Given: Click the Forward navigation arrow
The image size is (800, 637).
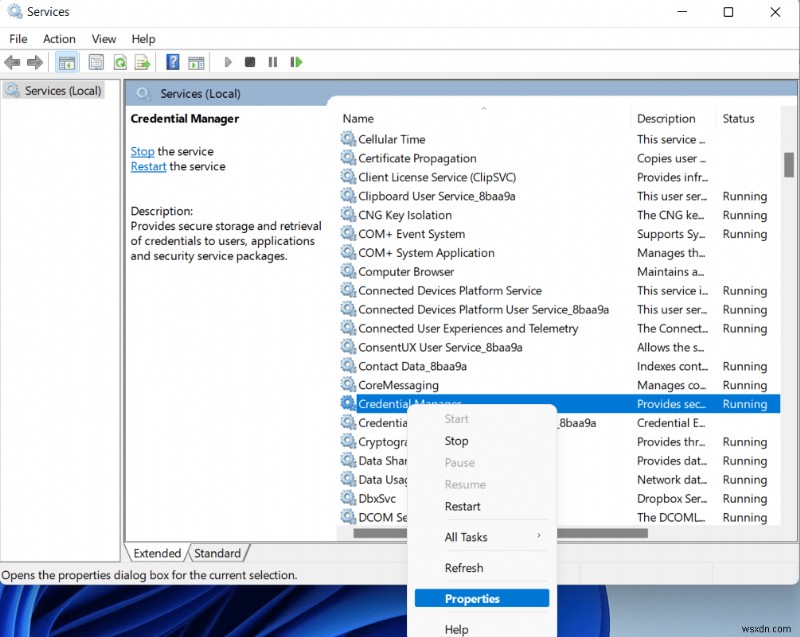Looking at the screenshot, I should (x=36, y=62).
